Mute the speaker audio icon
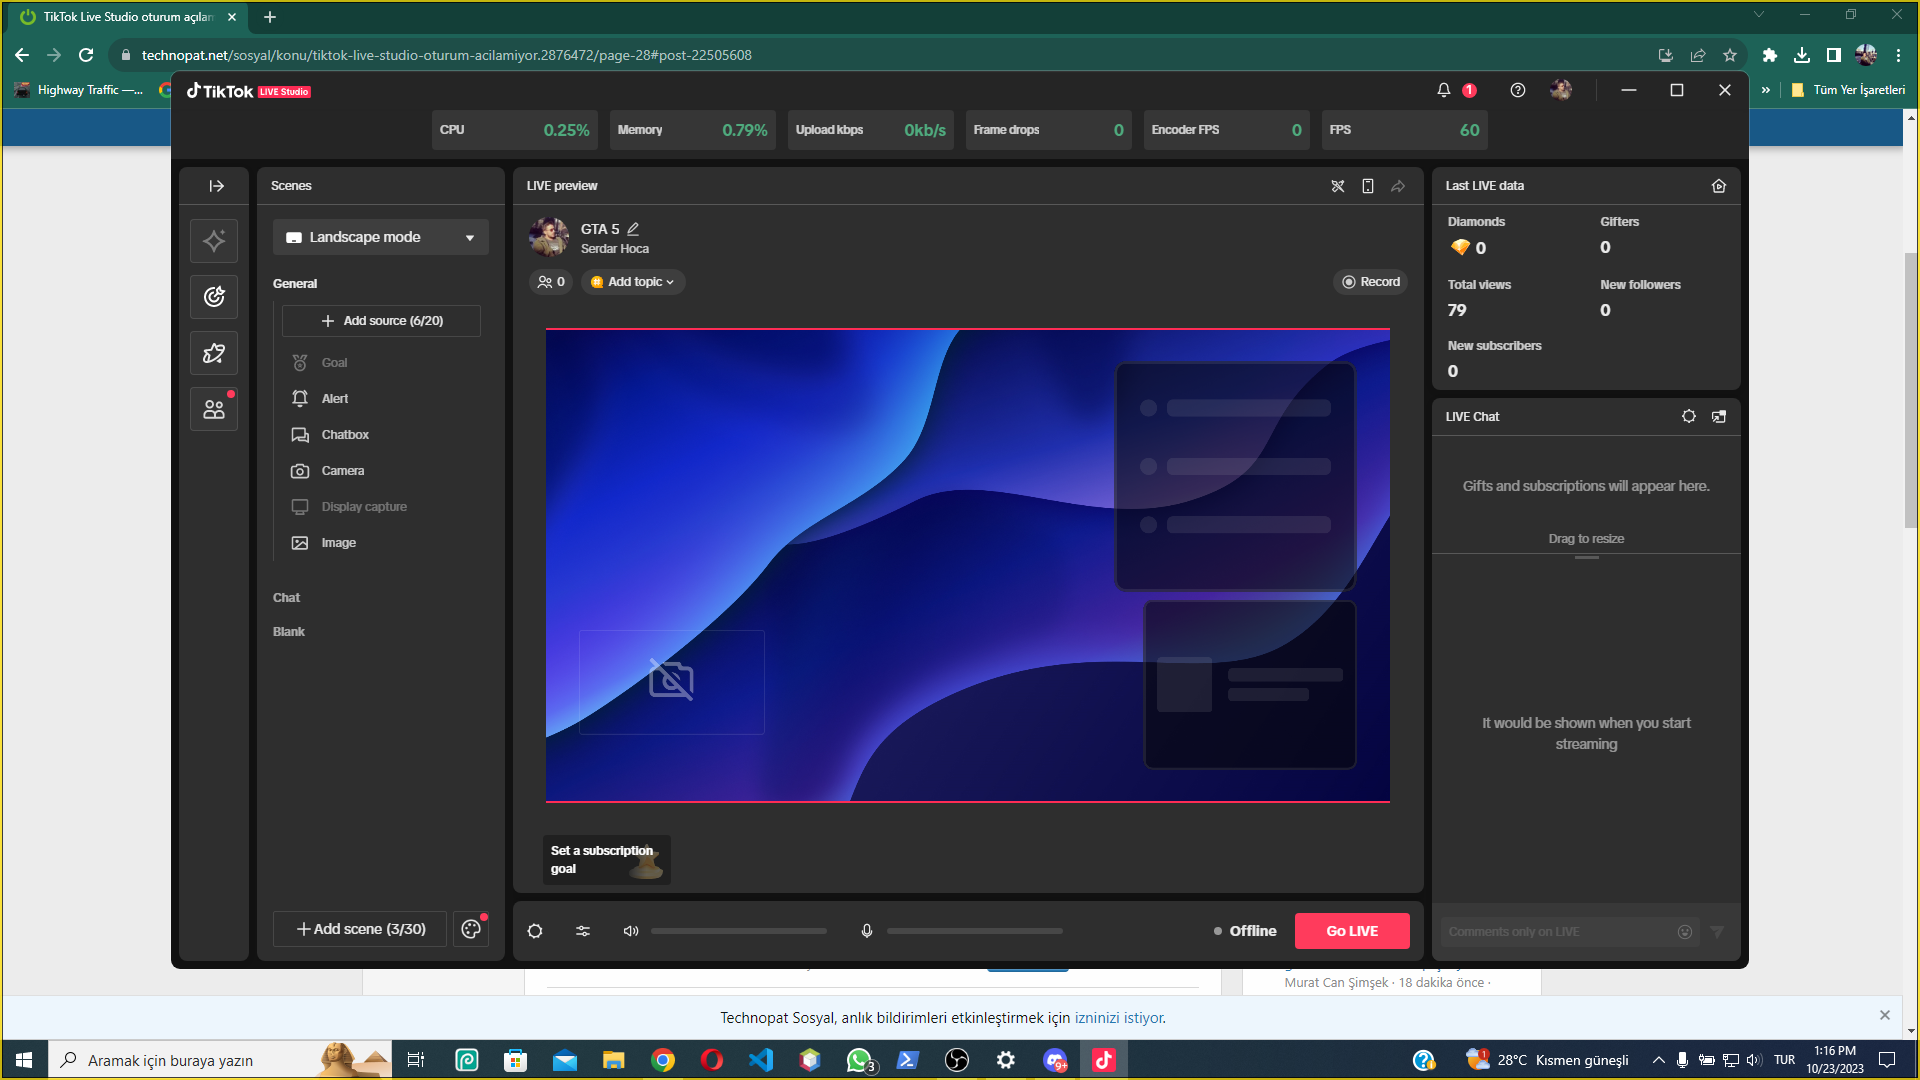This screenshot has height=1080, width=1920. click(x=631, y=931)
